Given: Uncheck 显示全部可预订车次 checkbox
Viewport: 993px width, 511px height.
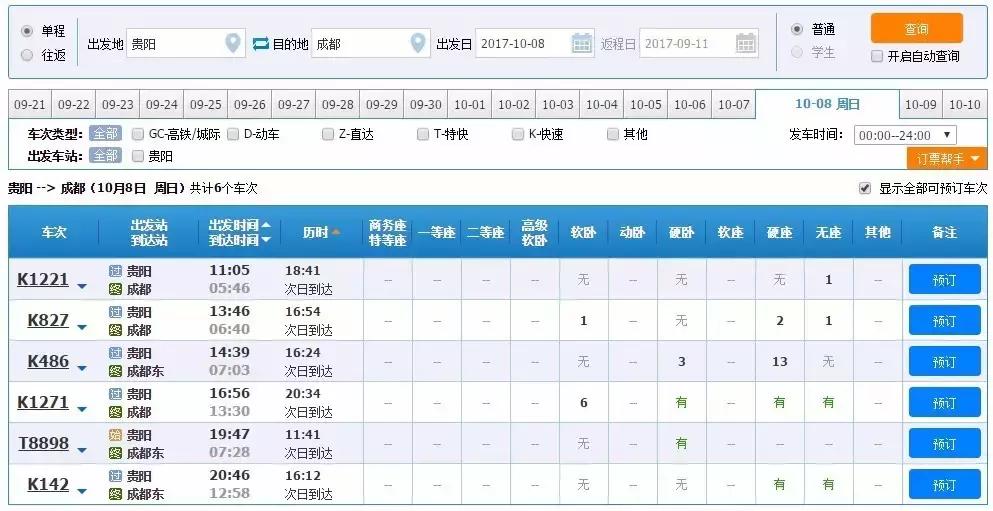Looking at the screenshot, I should click(x=865, y=188).
